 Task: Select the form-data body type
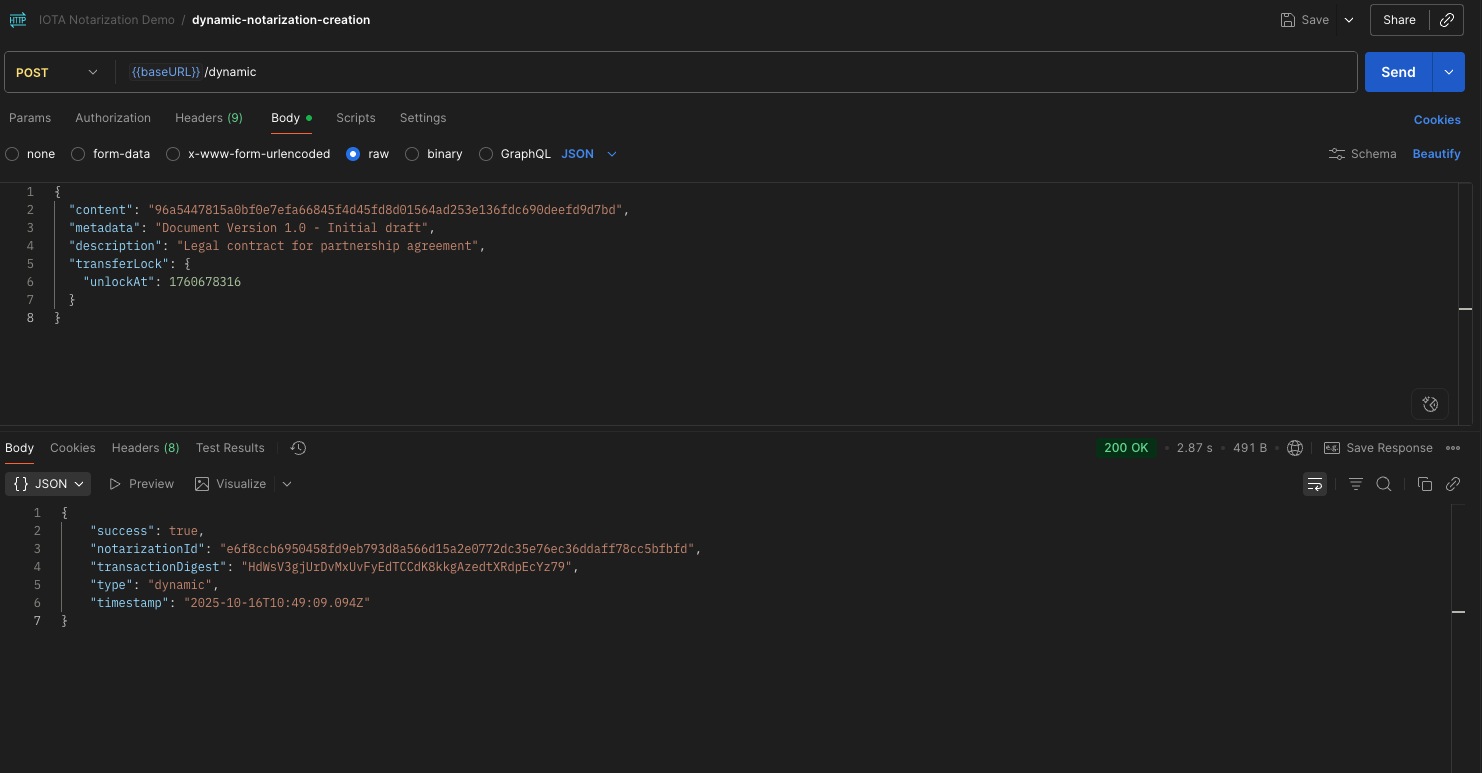click(x=77, y=154)
